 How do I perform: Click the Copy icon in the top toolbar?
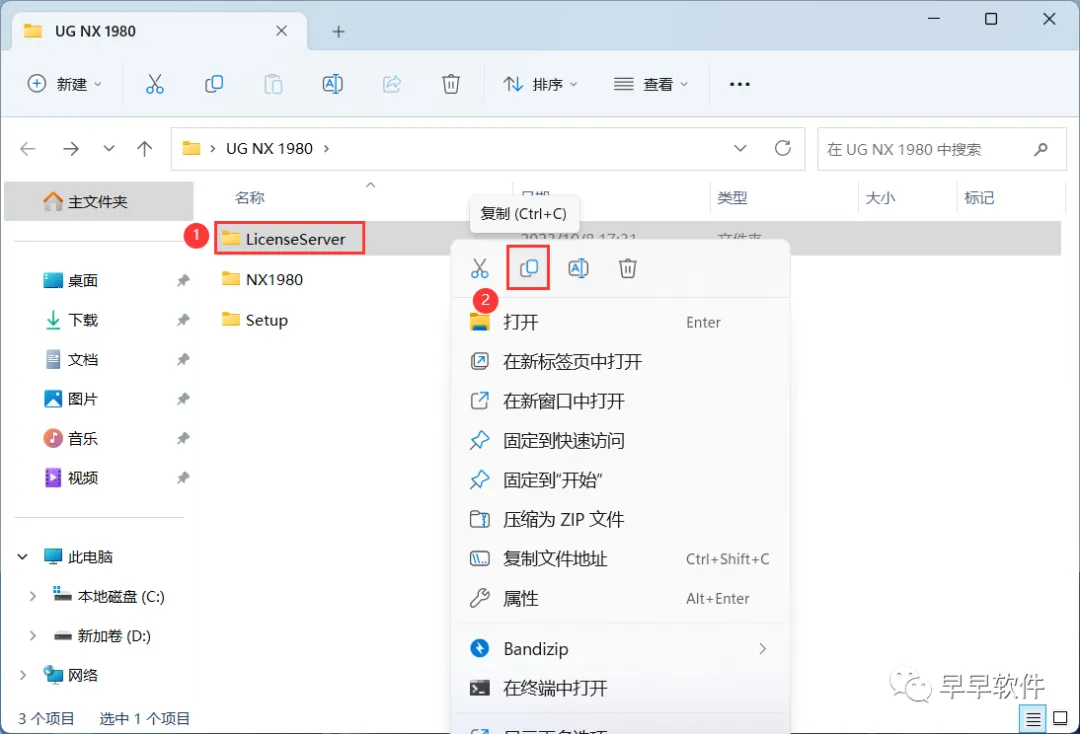[x=214, y=84]
